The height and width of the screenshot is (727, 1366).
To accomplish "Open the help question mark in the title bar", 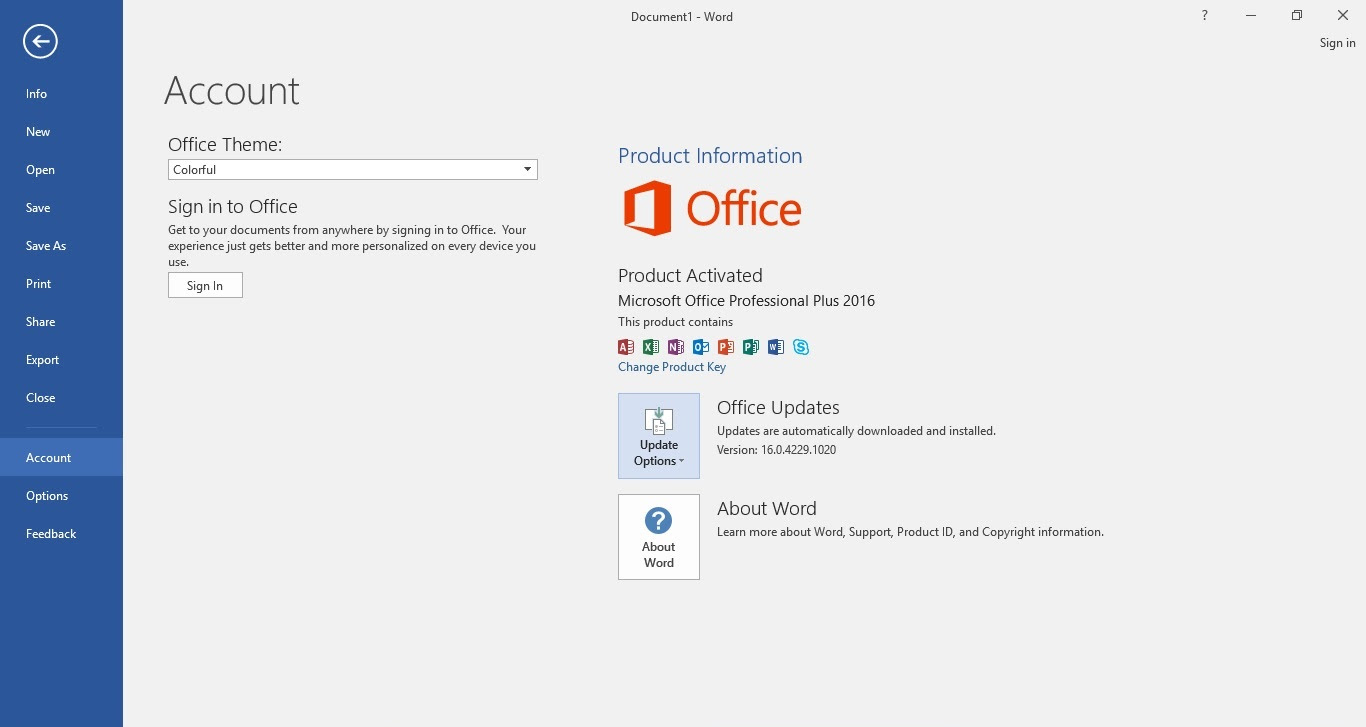I will 1204,15.
